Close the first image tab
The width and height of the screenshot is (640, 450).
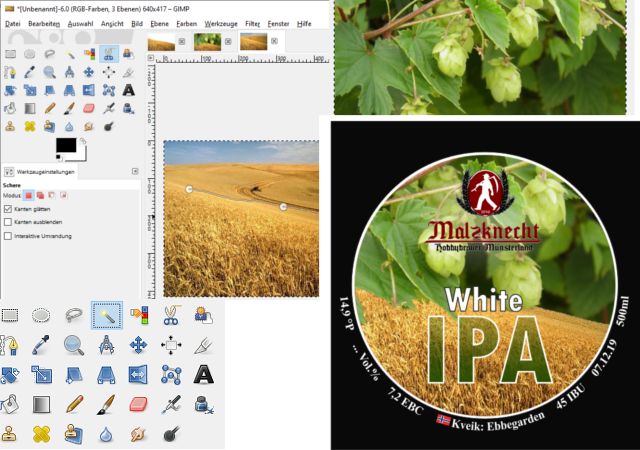(x=182, y=41)
